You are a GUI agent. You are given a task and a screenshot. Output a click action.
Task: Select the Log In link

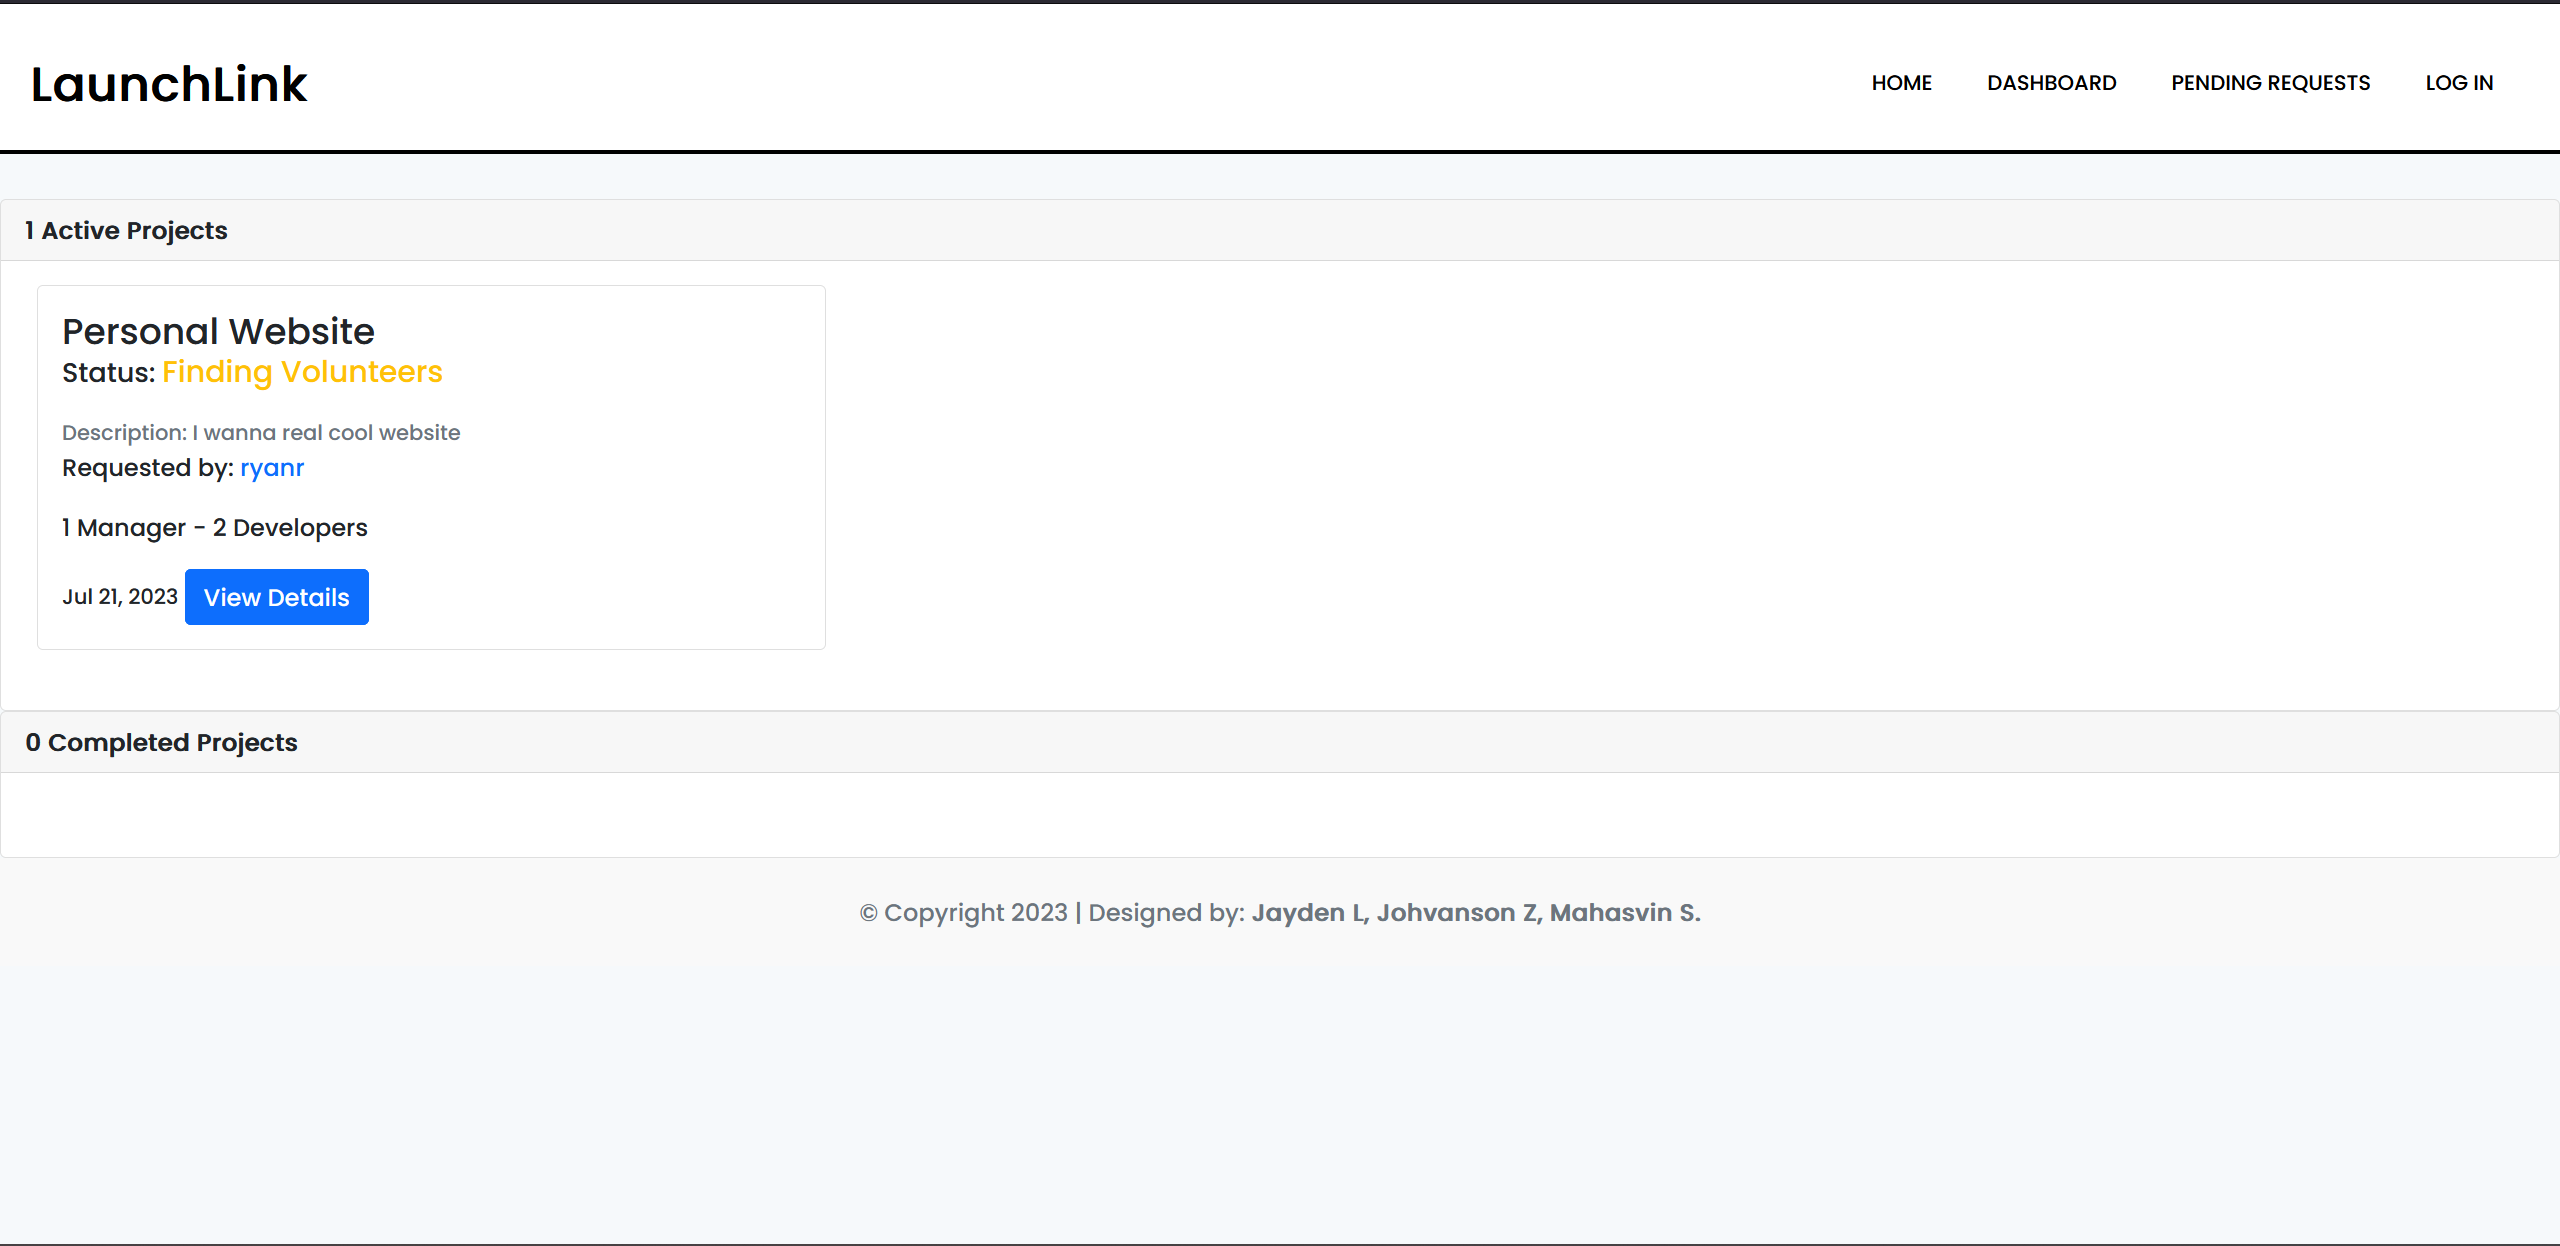pyautogui.click(x=2459, y=83)
